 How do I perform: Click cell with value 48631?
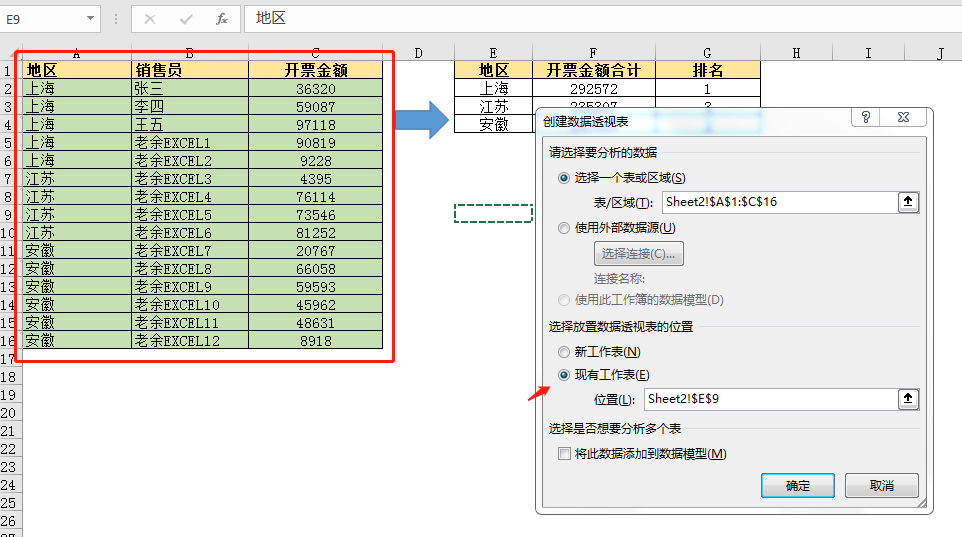click(x=315, y=322)
